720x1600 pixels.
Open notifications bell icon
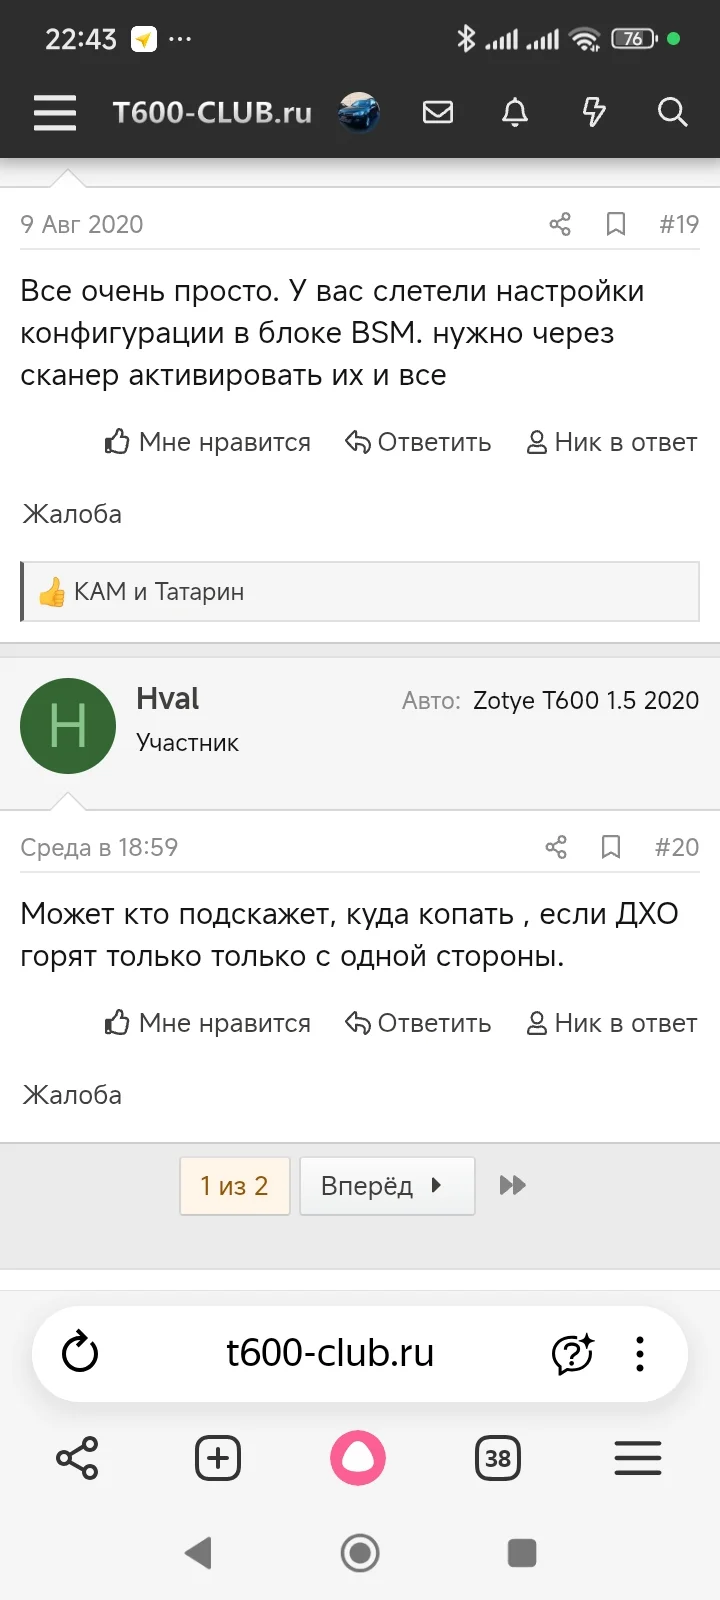click(515, 112)
